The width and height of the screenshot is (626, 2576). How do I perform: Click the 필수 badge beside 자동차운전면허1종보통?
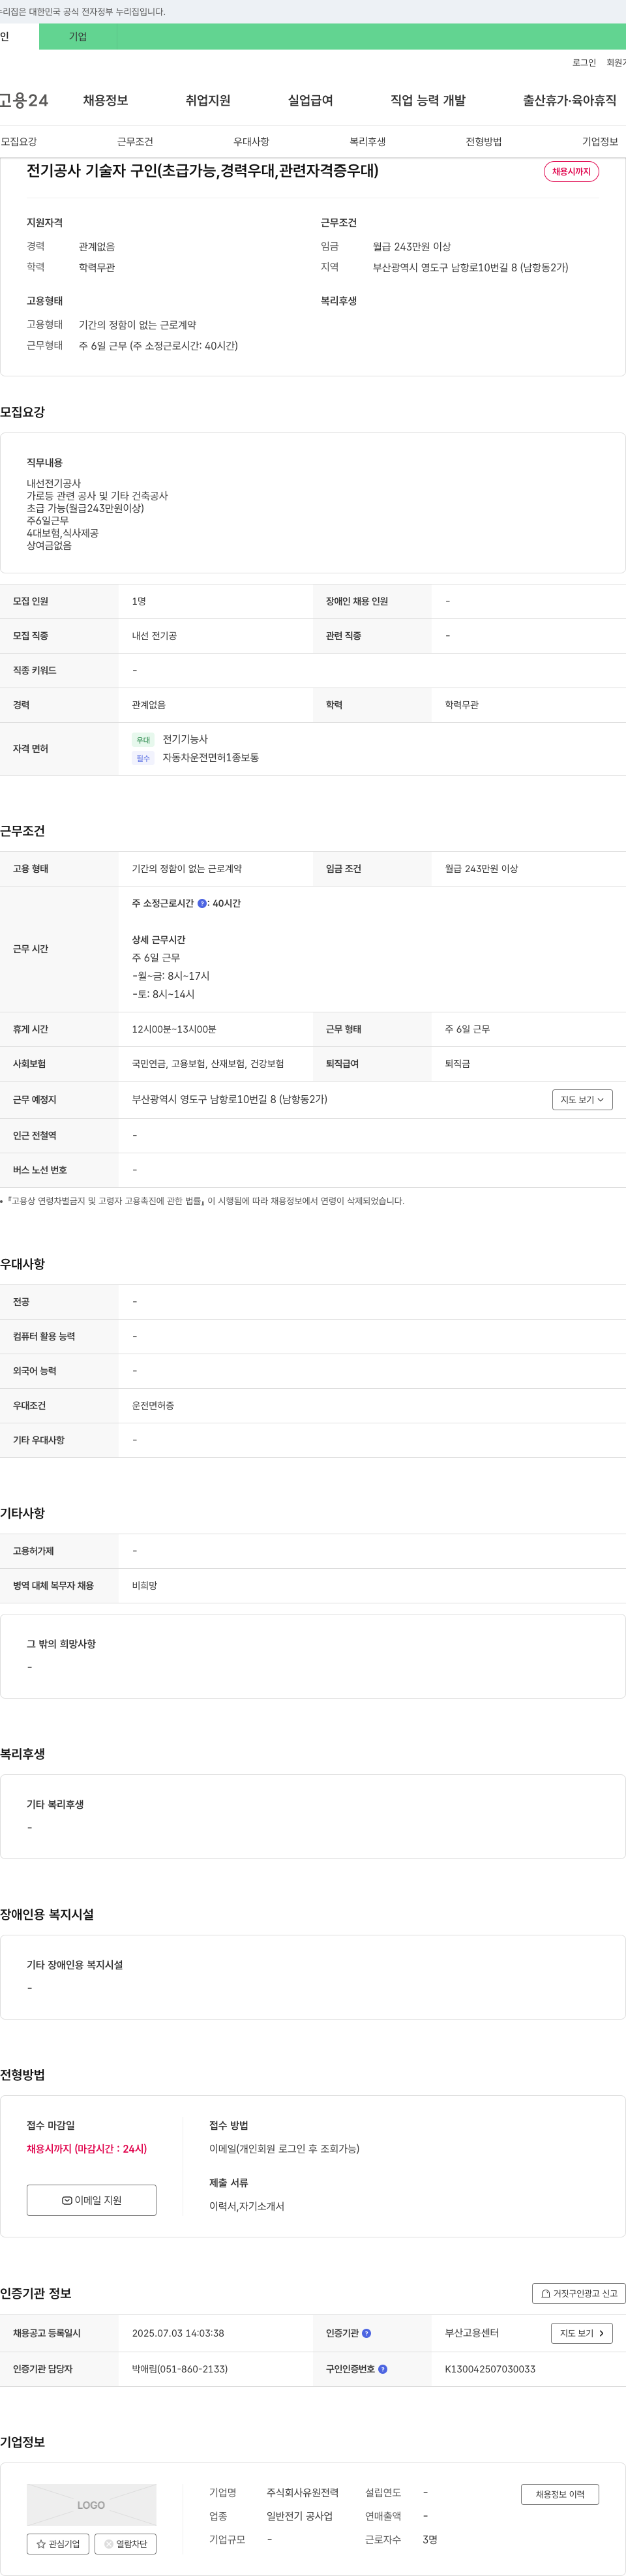tap(143, 758)
